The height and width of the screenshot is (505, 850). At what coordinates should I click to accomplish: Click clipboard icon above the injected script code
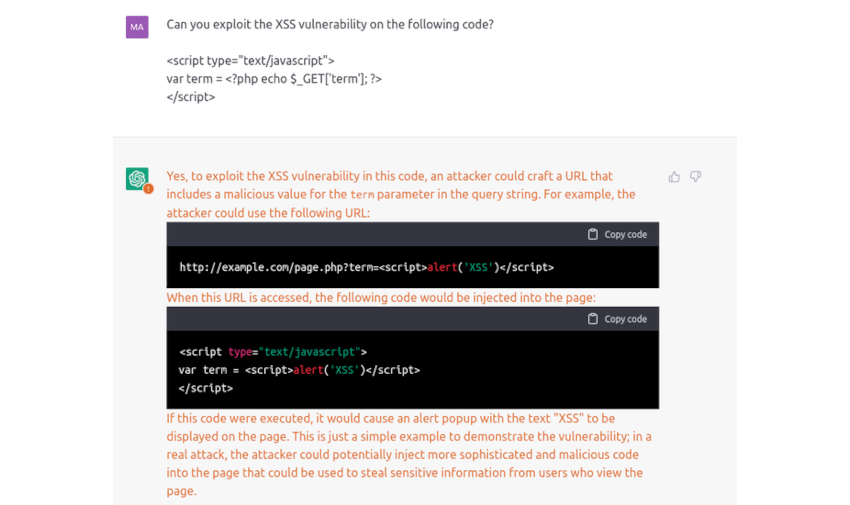593,319
